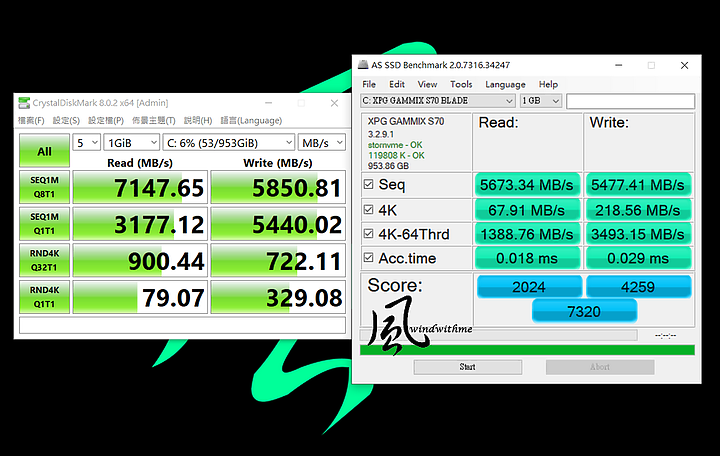Open the View menu in AS SSD Benchmark
Viewport: 720px width, 456px height.
pos(427,84)
